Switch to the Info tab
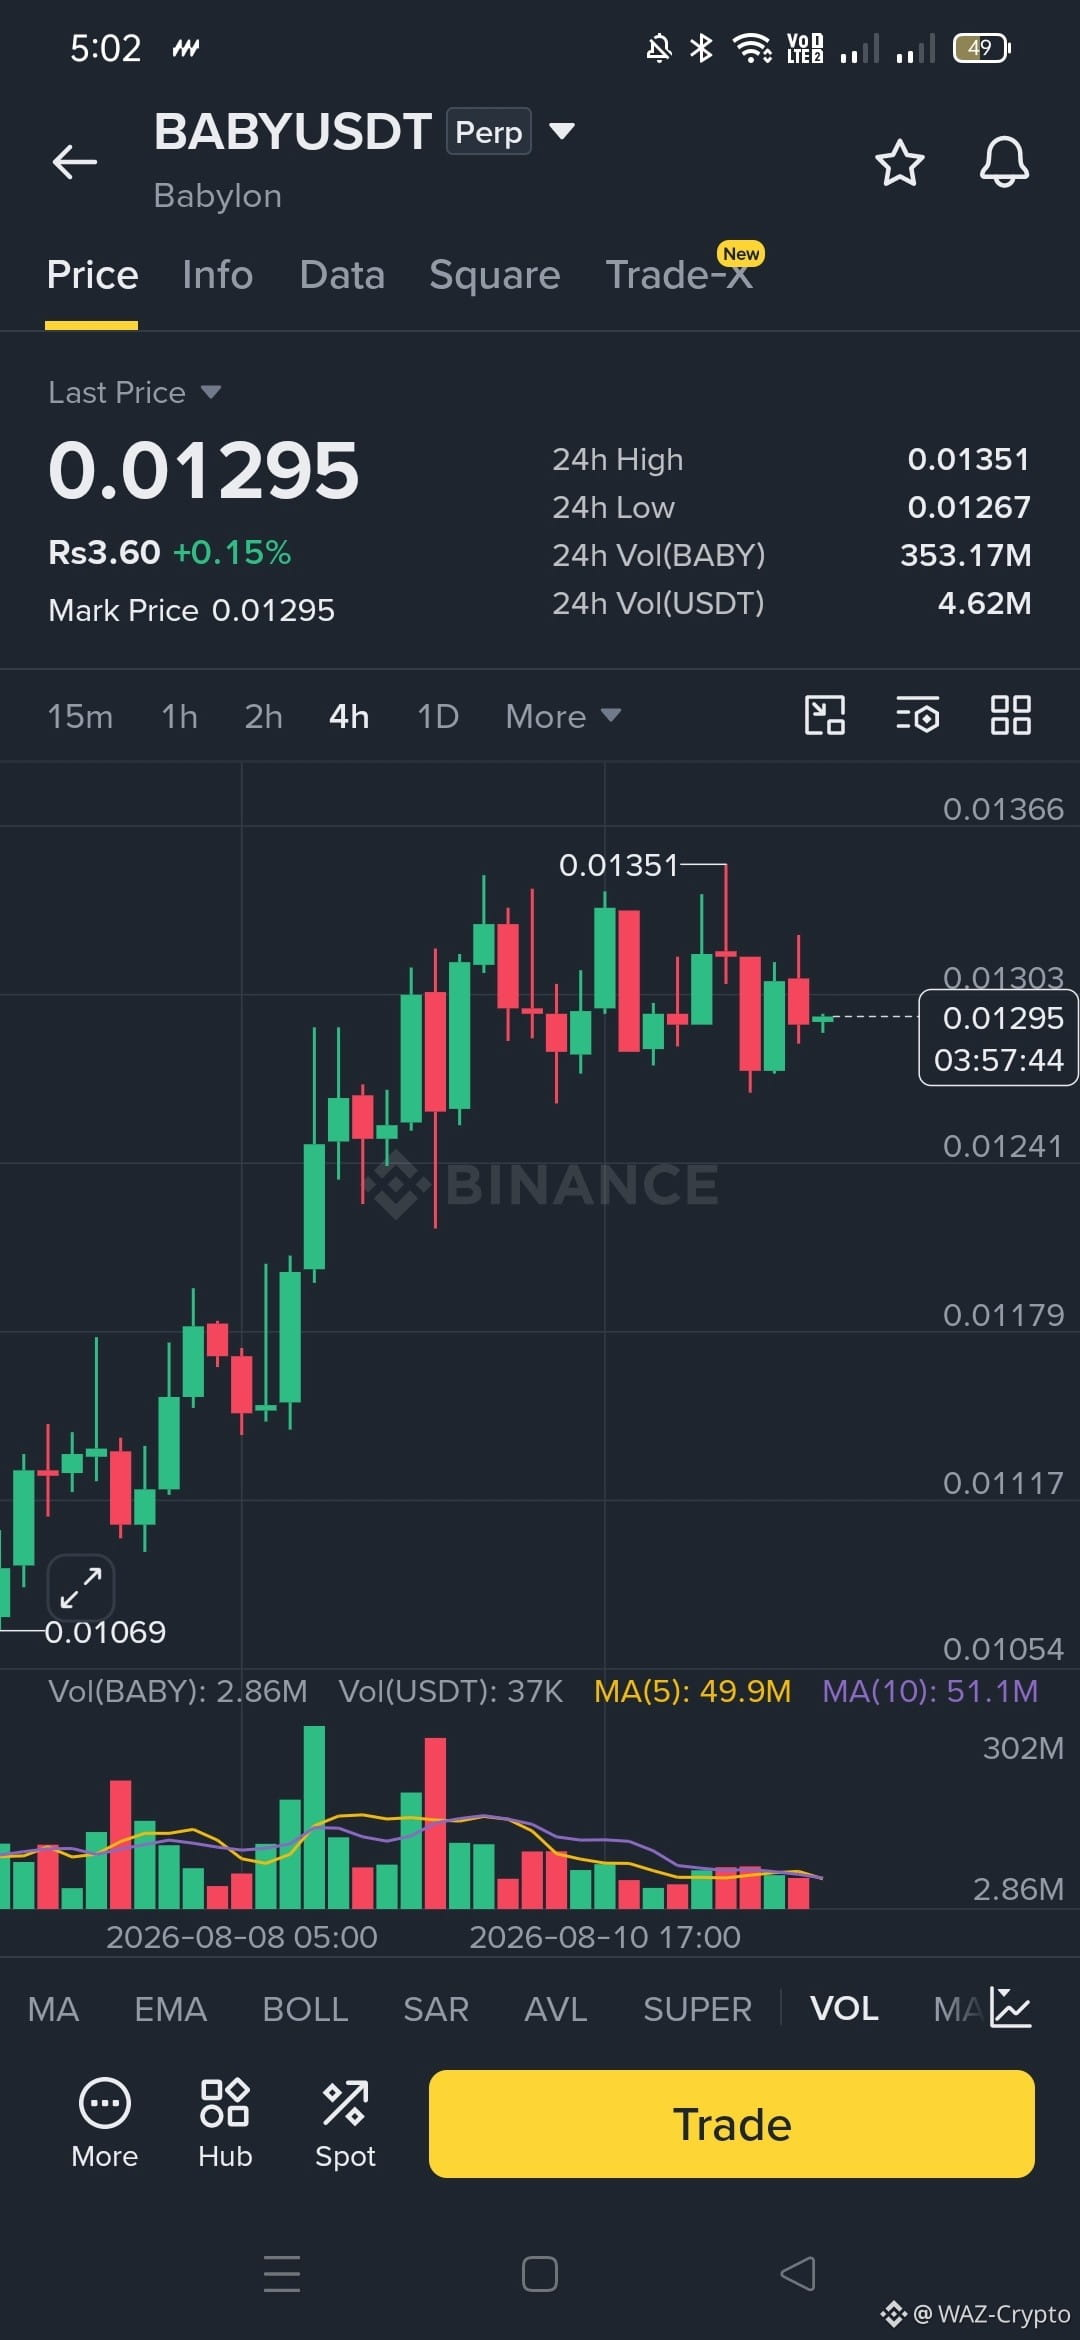This screenshot has width=1080, height=2340. point(217,275)
